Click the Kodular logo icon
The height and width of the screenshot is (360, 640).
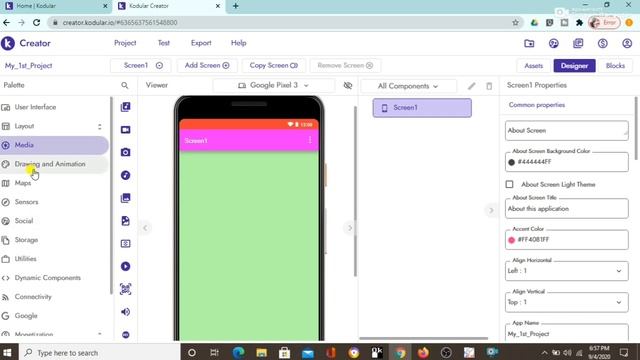tap(8, 43)
